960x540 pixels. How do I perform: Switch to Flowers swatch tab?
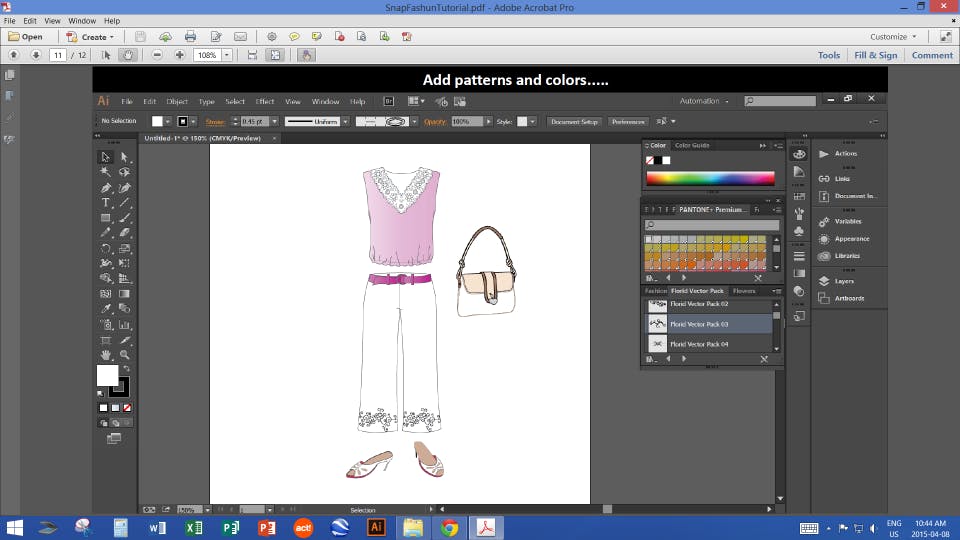point(744,291)
